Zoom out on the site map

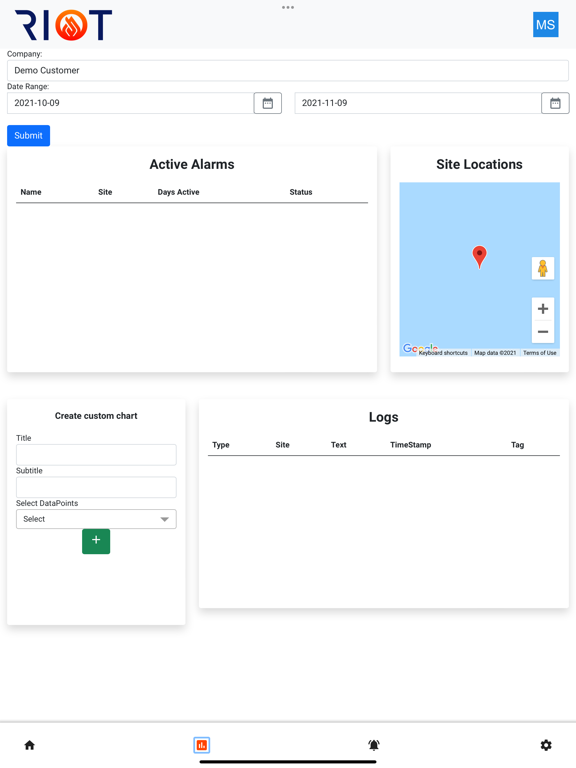(543, 332)
